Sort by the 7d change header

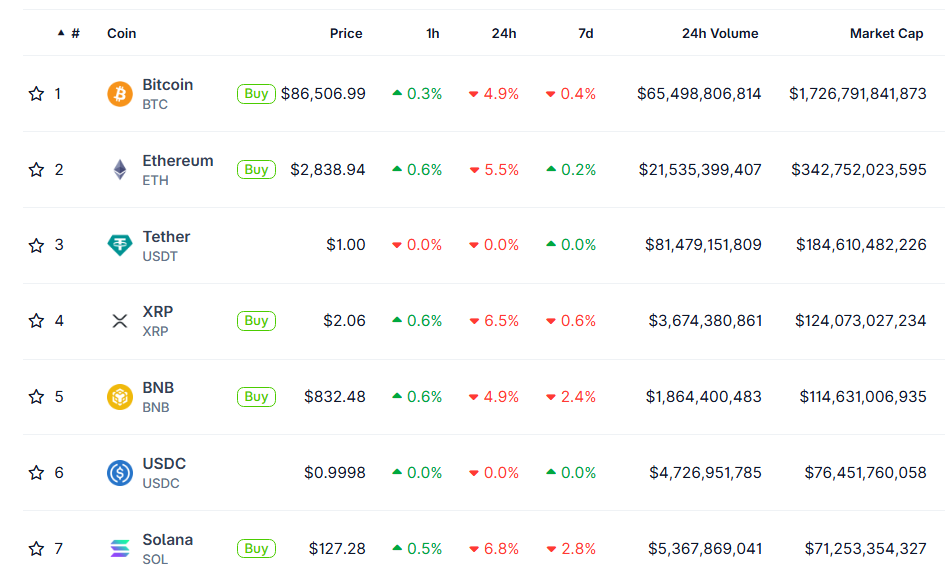(x=585, y=33)
